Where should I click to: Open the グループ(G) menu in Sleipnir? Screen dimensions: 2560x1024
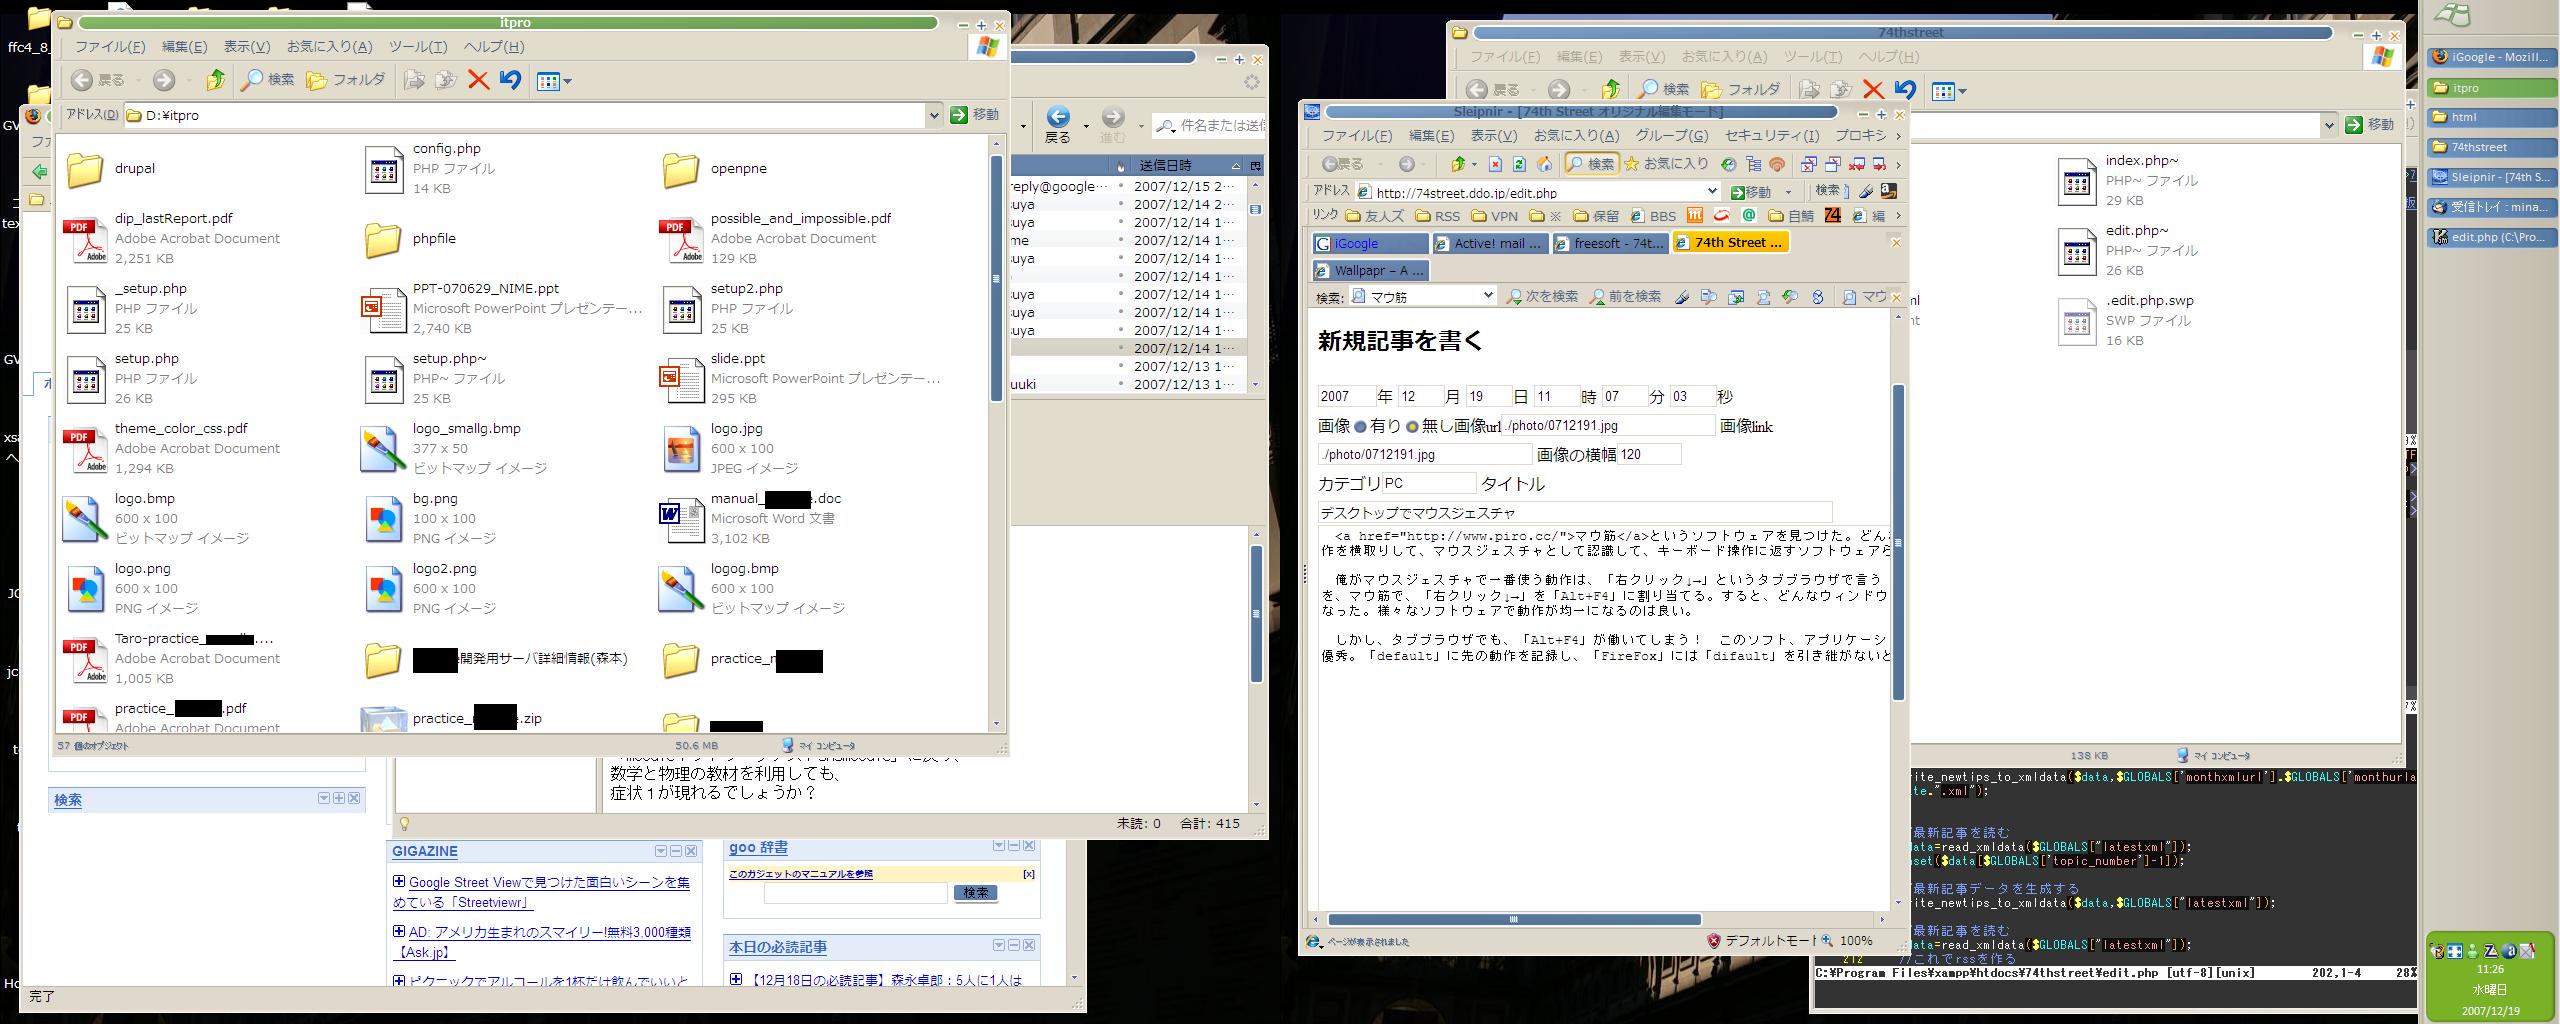[1671, 136]
